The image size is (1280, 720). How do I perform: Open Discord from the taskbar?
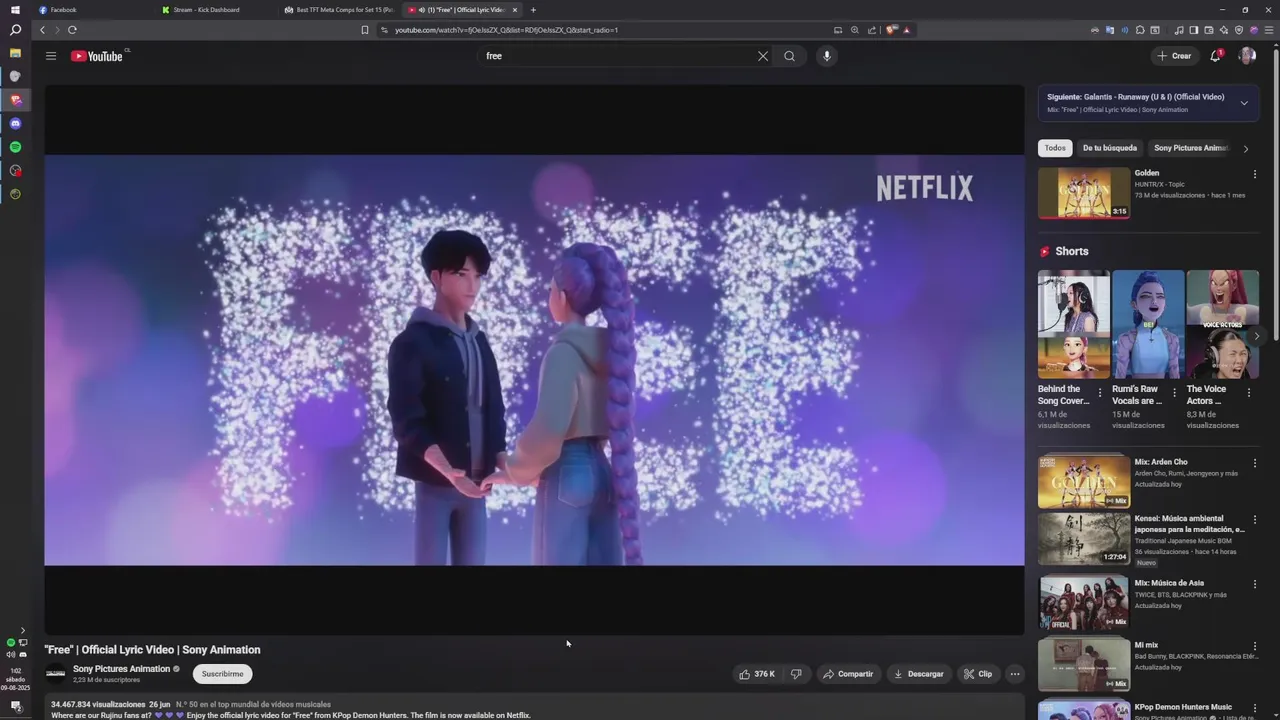[x=15, y=123]
